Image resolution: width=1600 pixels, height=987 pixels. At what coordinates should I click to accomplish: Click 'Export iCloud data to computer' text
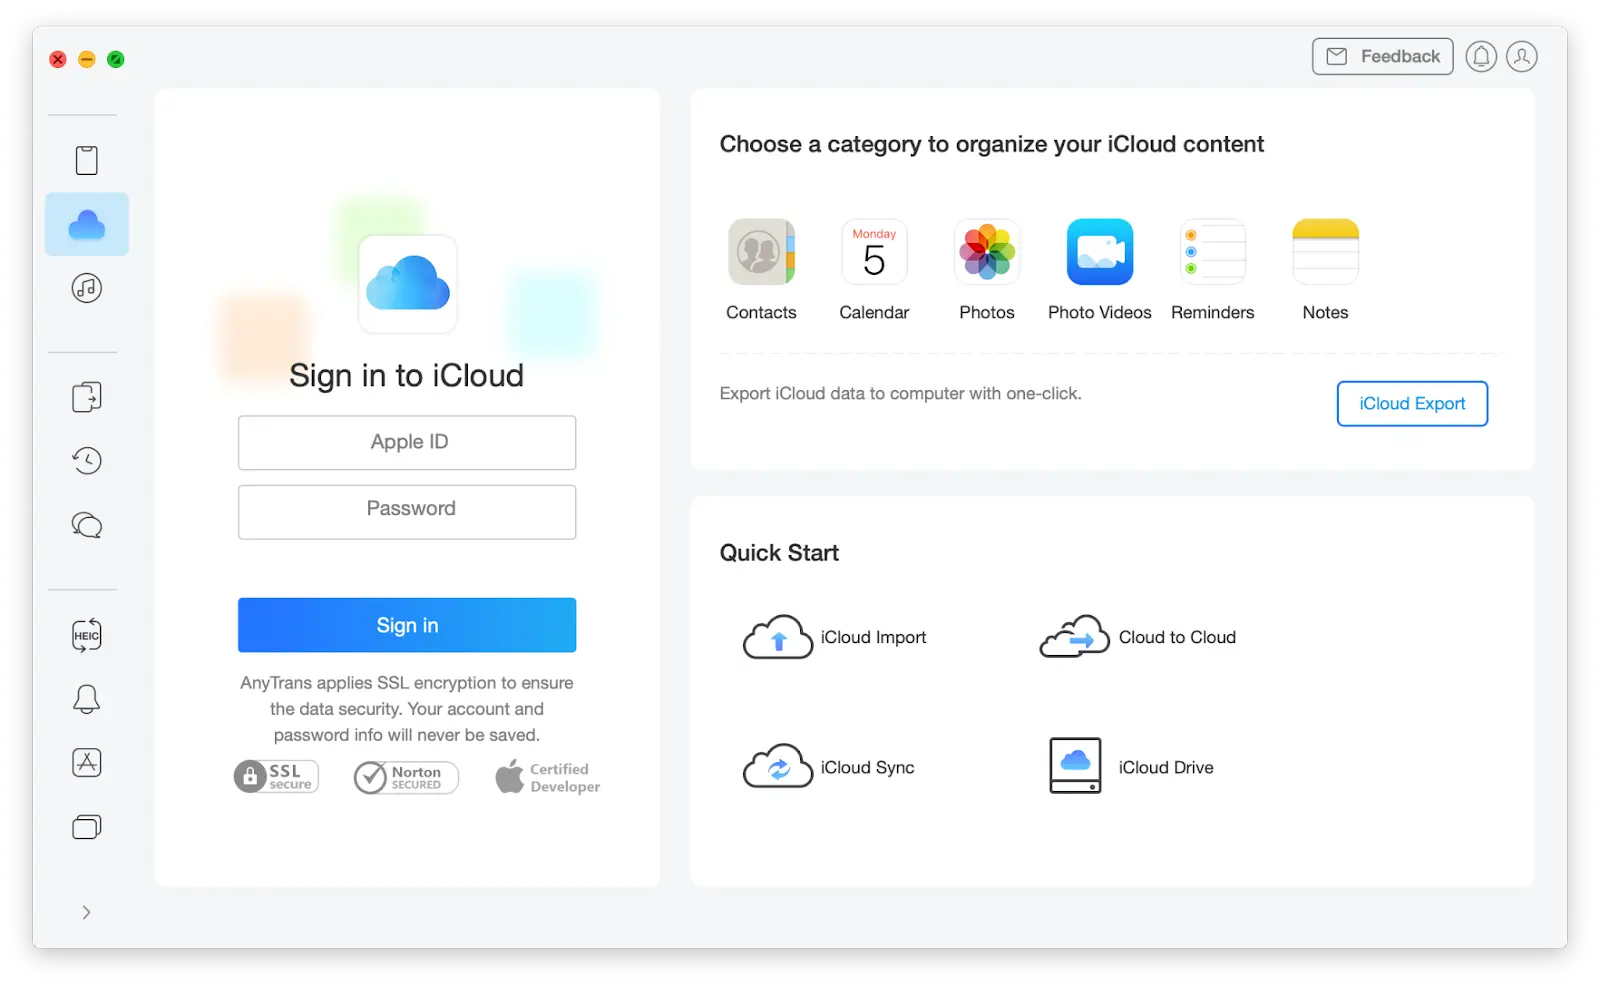[x=900, y=394]
